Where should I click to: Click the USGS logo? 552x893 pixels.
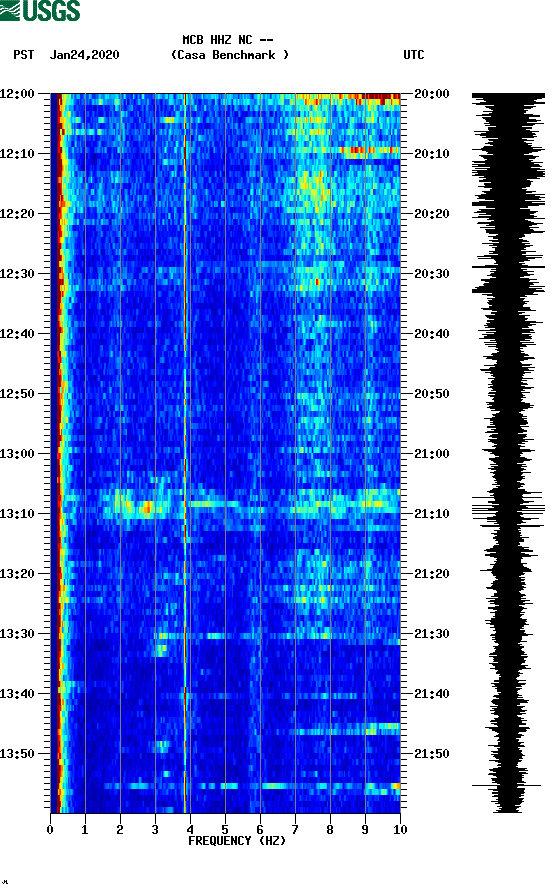40,11
